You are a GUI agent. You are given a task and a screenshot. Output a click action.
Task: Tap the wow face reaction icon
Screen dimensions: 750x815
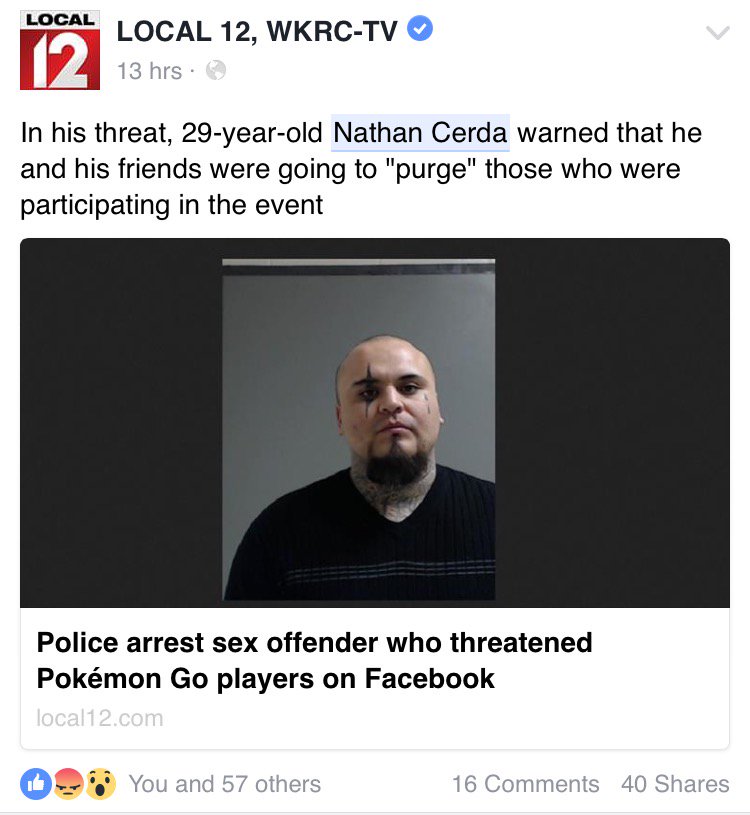100,784
